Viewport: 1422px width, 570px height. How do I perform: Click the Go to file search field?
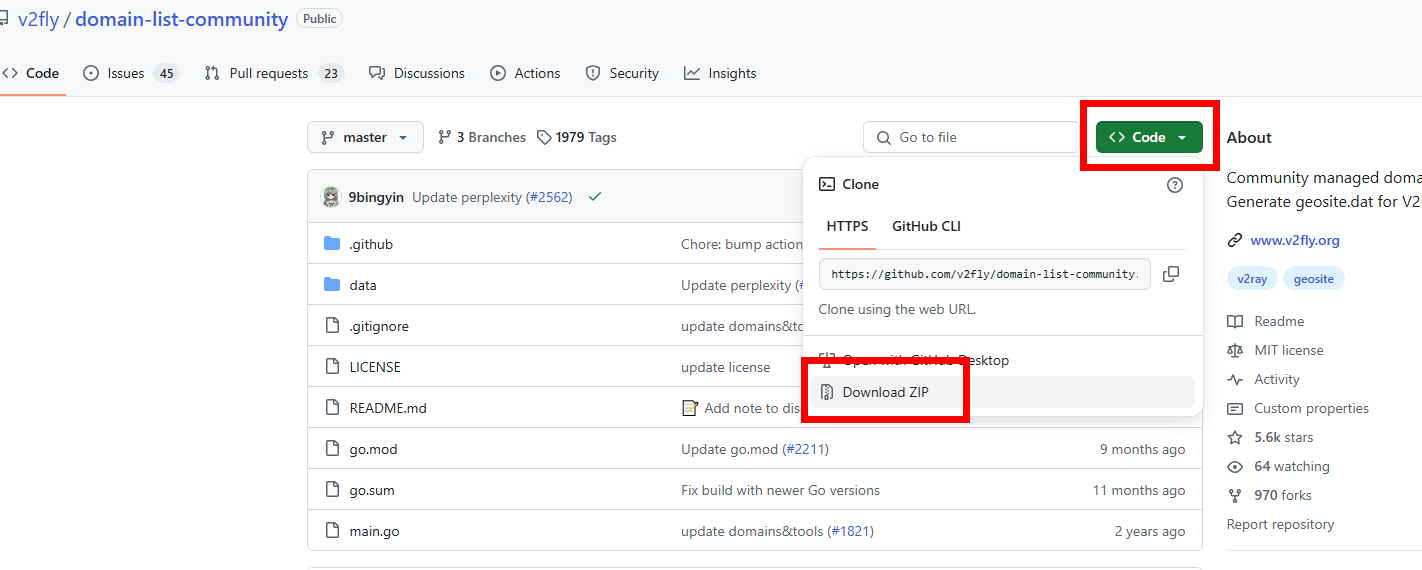tap(972, 137)
